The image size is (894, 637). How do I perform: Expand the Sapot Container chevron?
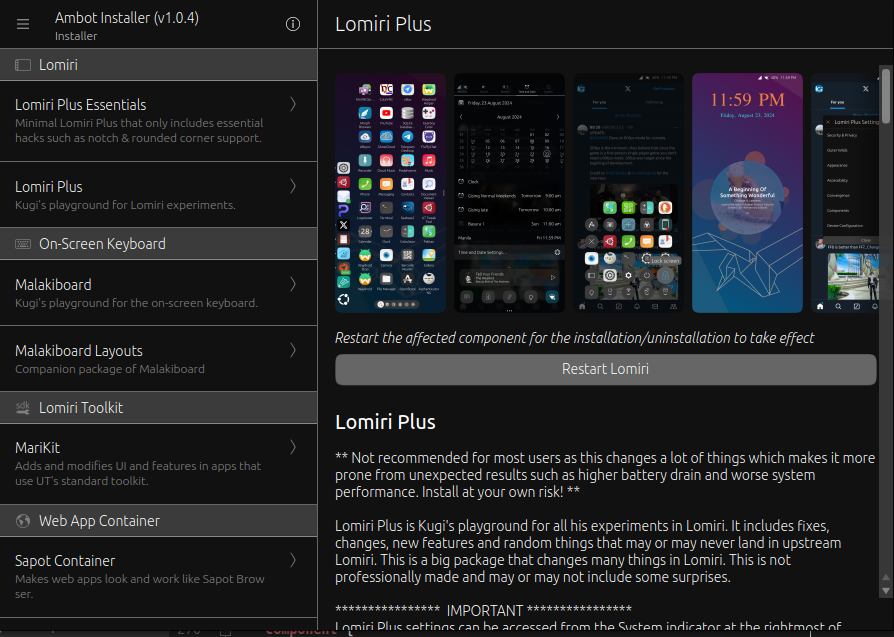(293, 560)
